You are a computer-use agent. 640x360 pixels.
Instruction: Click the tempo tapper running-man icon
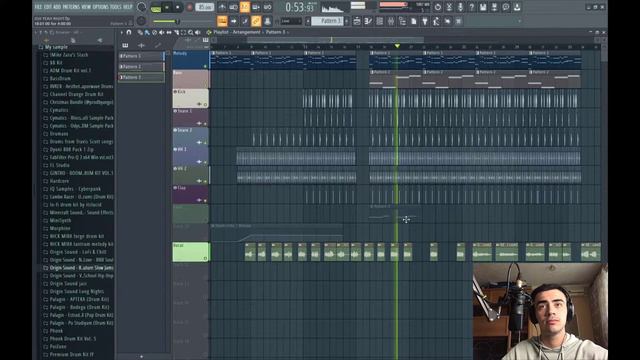(436, 21)
